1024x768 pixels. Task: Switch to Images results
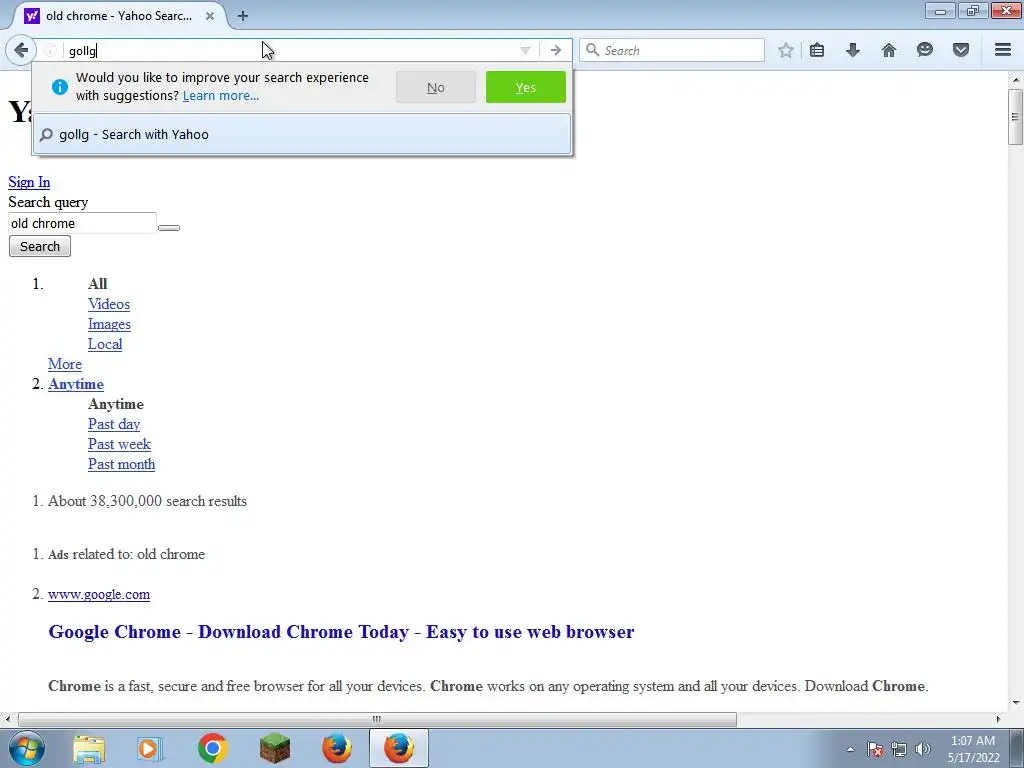pos(109,325)
